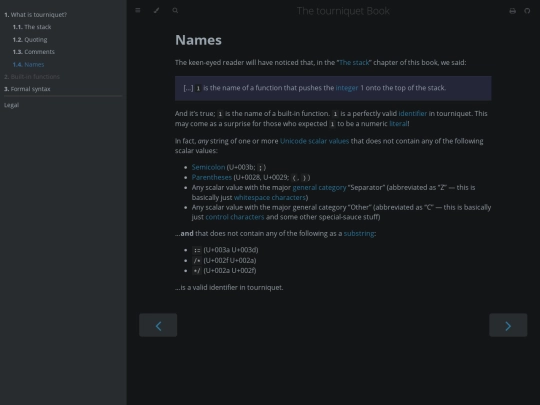540x405 pixels.
Task: Follow the 'literal' link
Action: (x=398, y=124)
